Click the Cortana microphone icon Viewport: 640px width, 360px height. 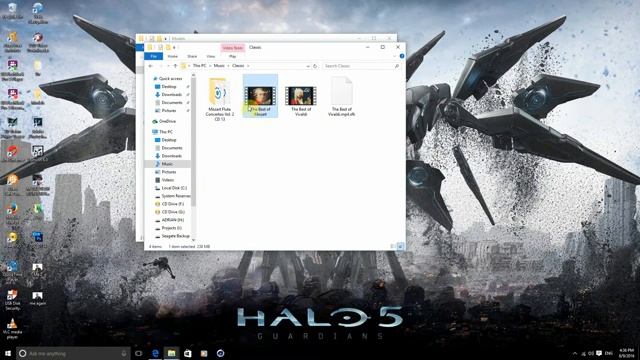(124, 353)
